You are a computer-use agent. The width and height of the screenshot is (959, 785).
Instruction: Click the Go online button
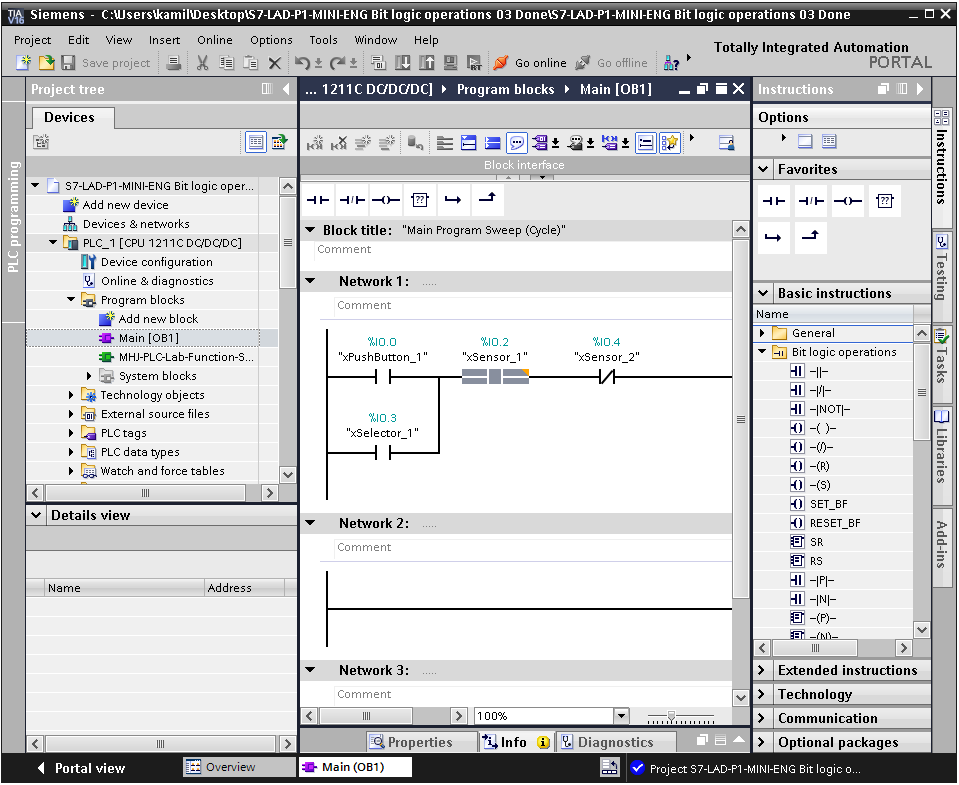tap(530, 62)
